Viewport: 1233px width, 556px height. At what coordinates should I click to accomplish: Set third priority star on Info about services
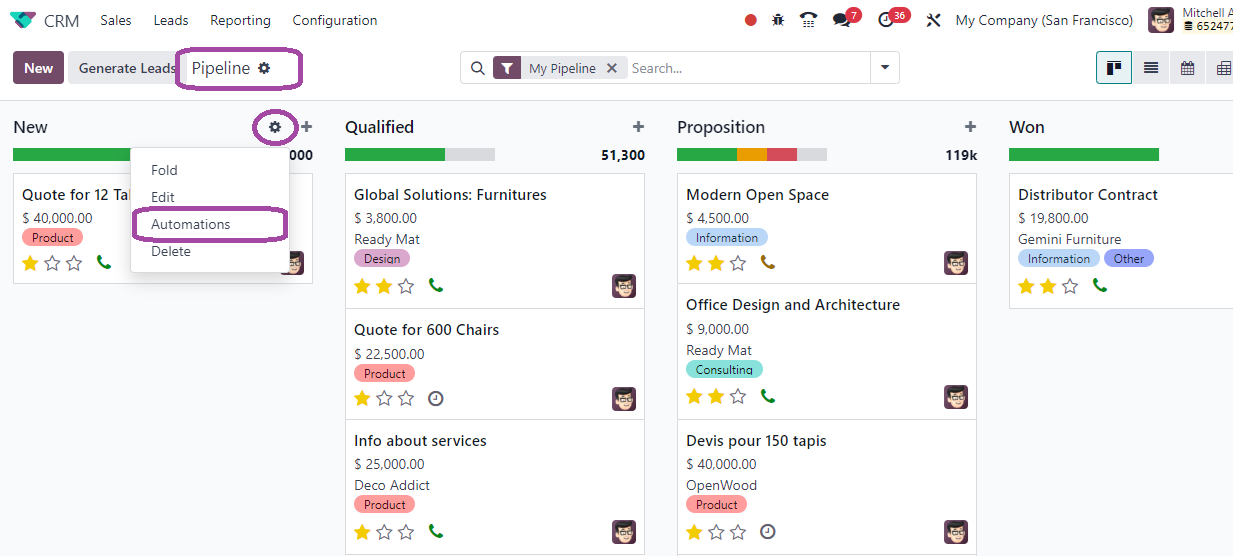coord(406,532)
